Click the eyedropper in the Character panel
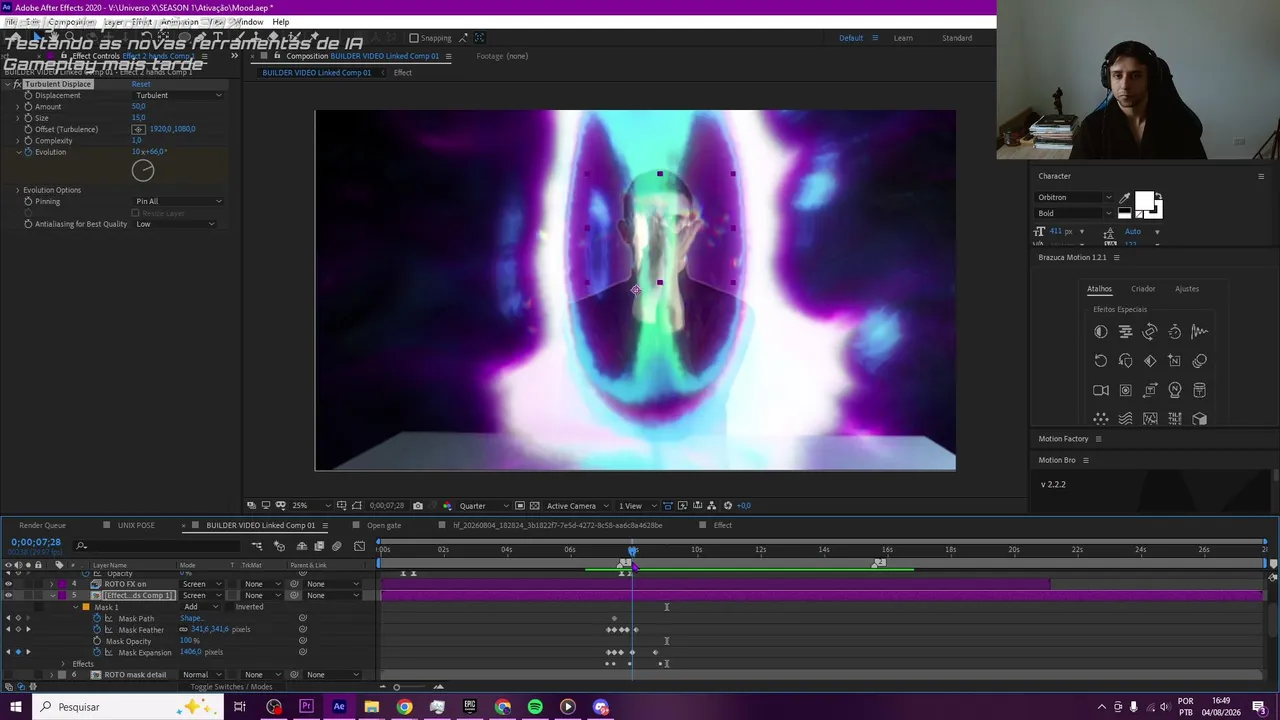Screen dimensions: 1280x720 pyautogui.click(x=1125, y=198)
